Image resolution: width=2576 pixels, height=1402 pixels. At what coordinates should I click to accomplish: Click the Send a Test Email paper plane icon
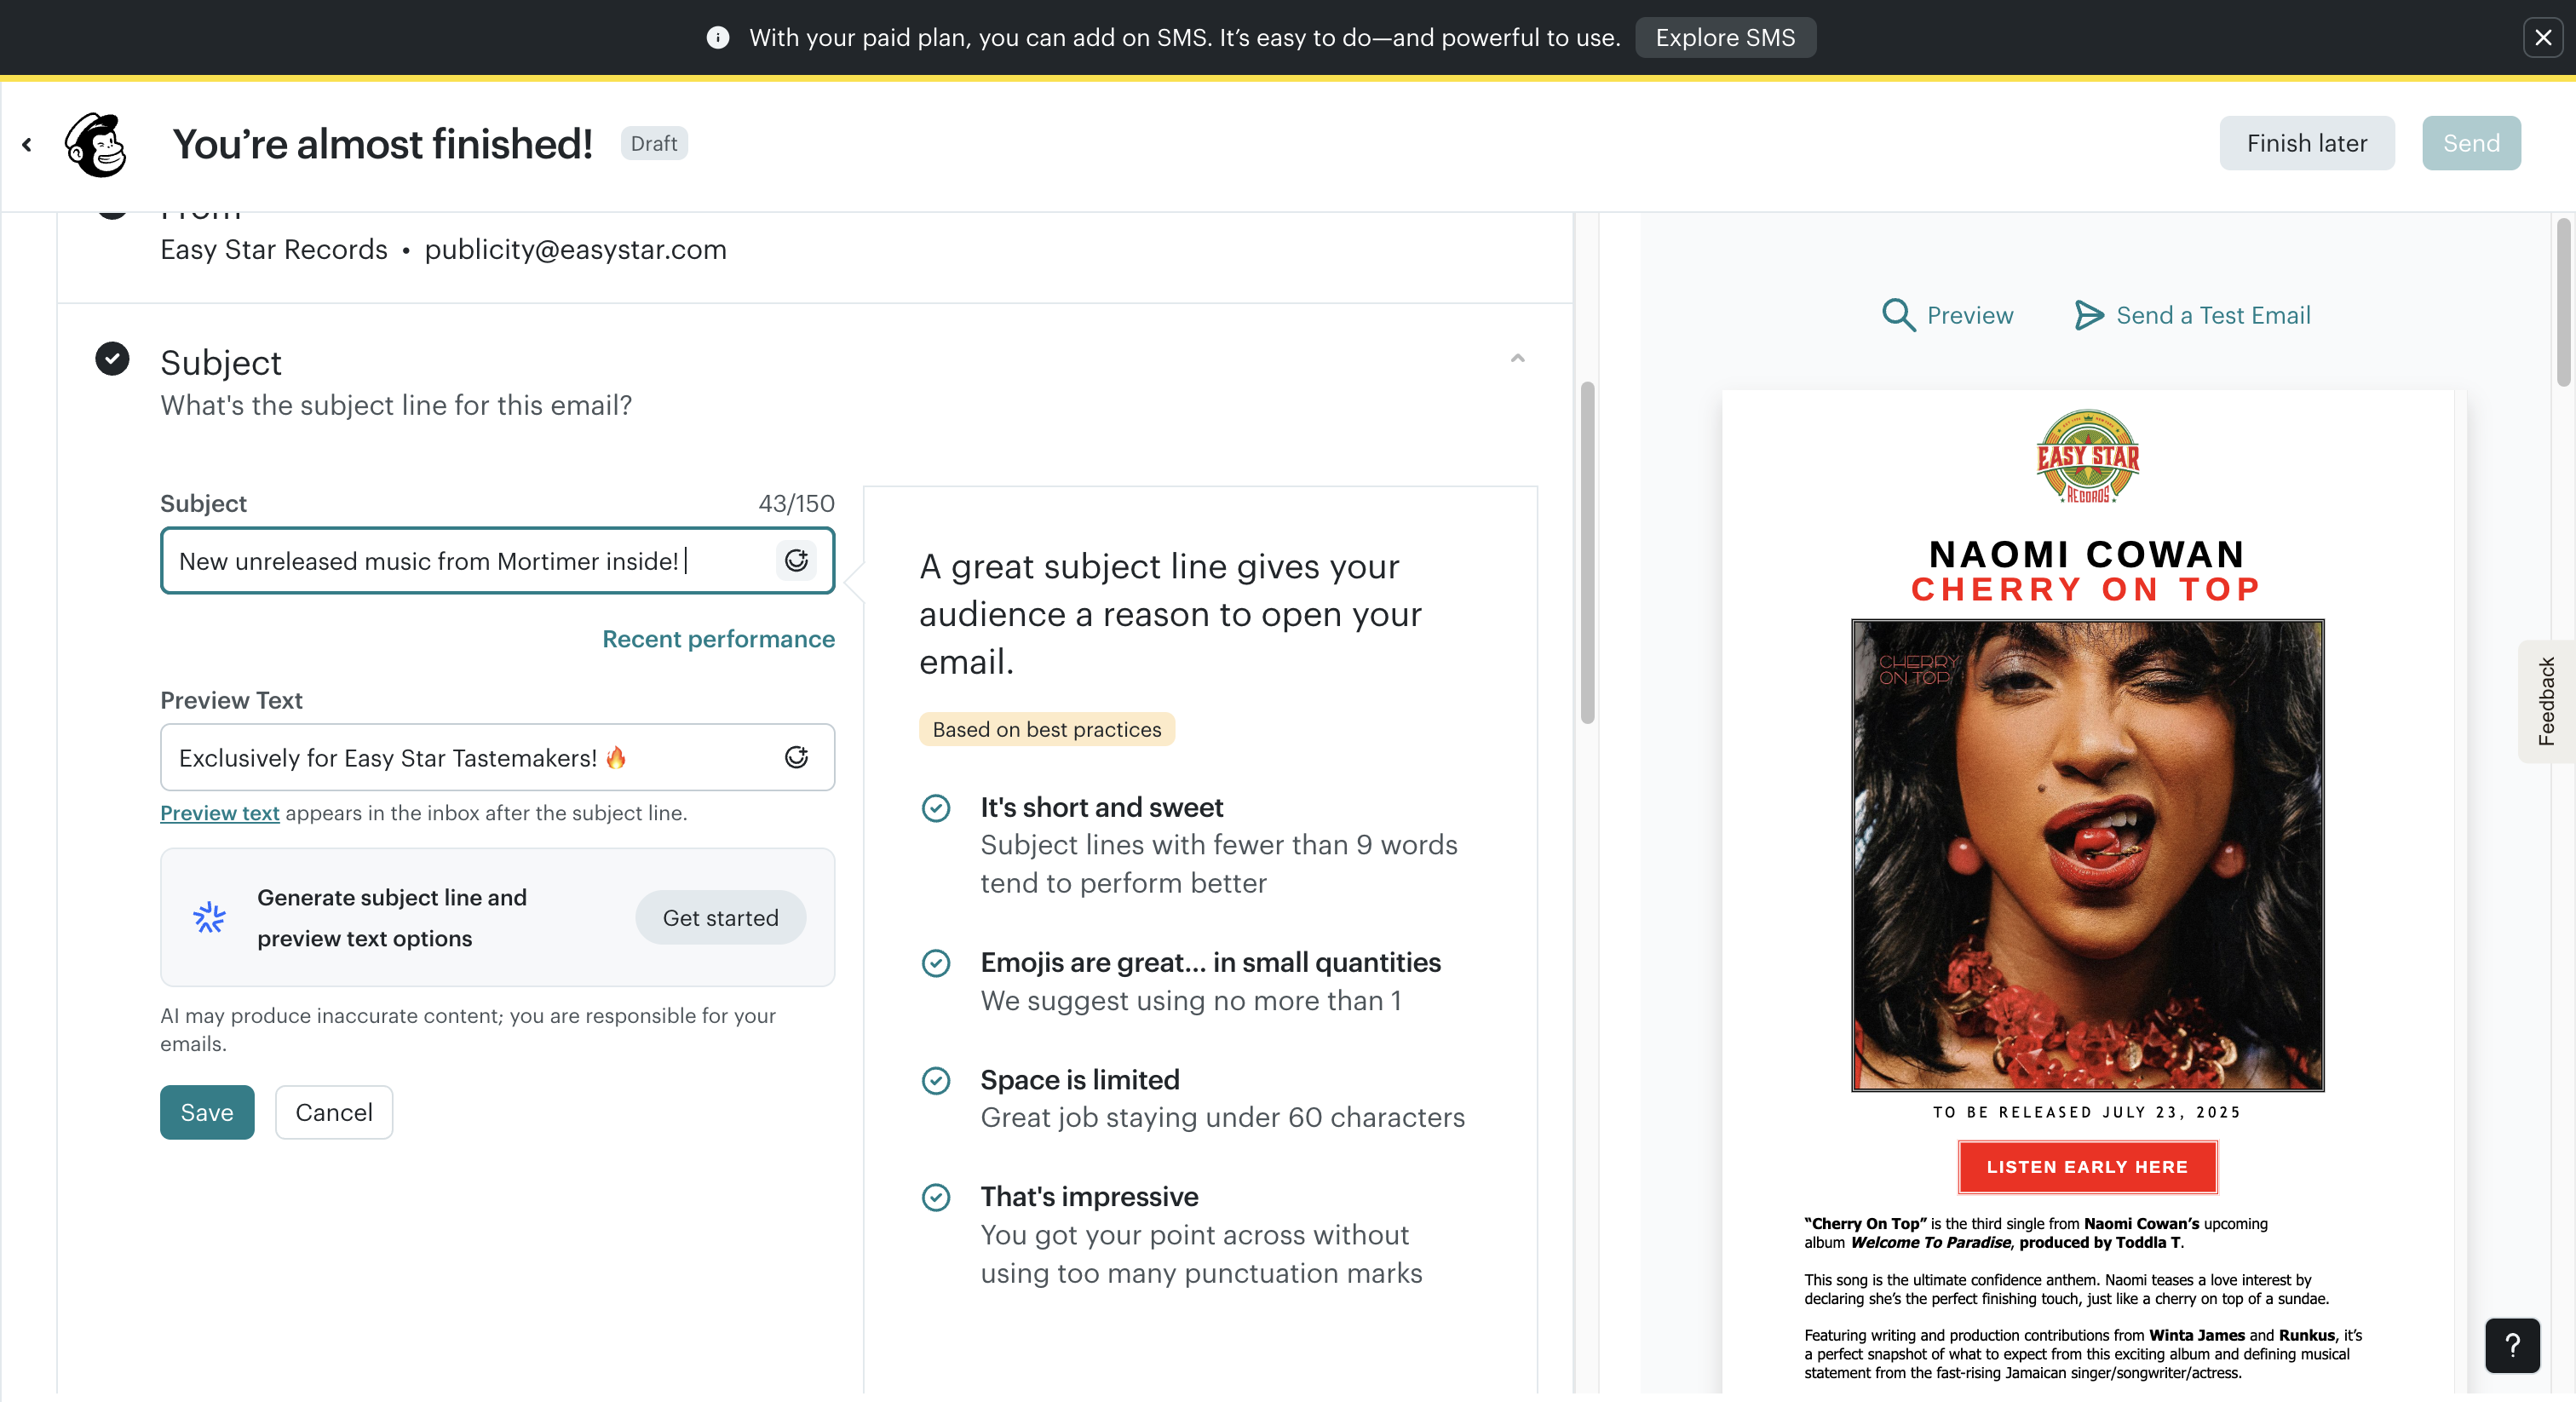2088,315
